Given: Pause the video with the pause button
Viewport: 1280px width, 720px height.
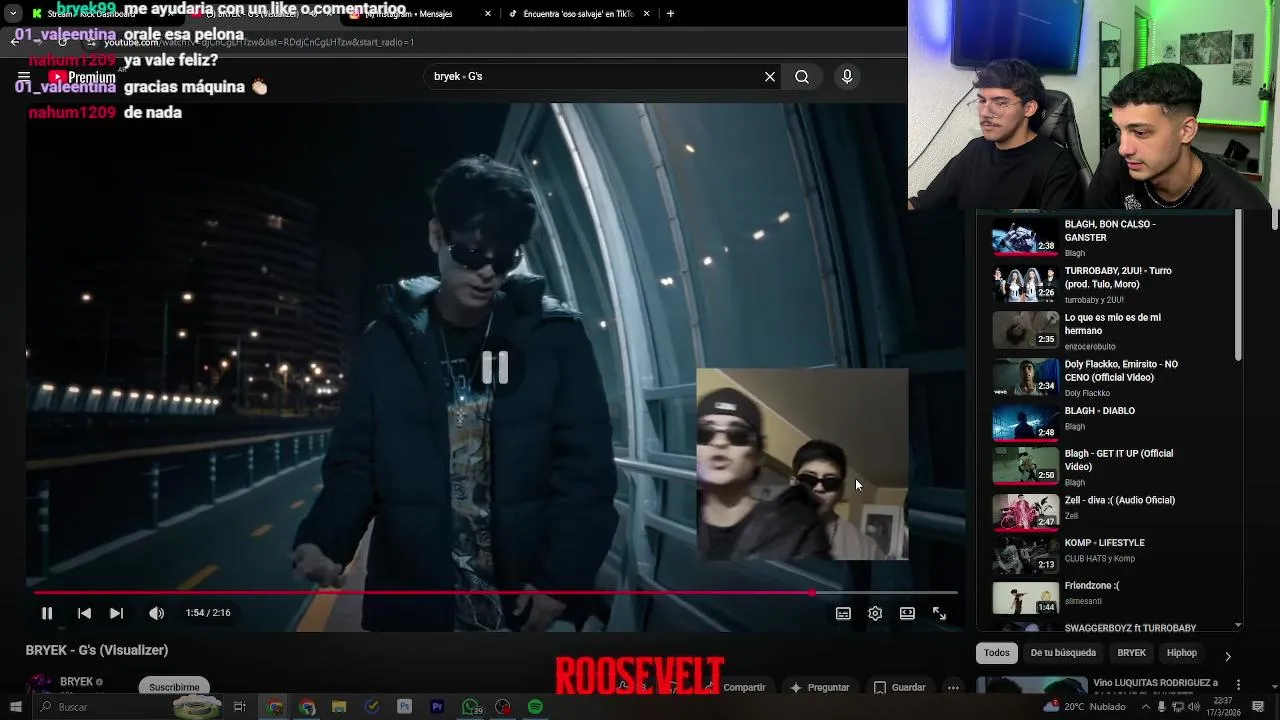Looking at the screenshot, I should [46, 613].
